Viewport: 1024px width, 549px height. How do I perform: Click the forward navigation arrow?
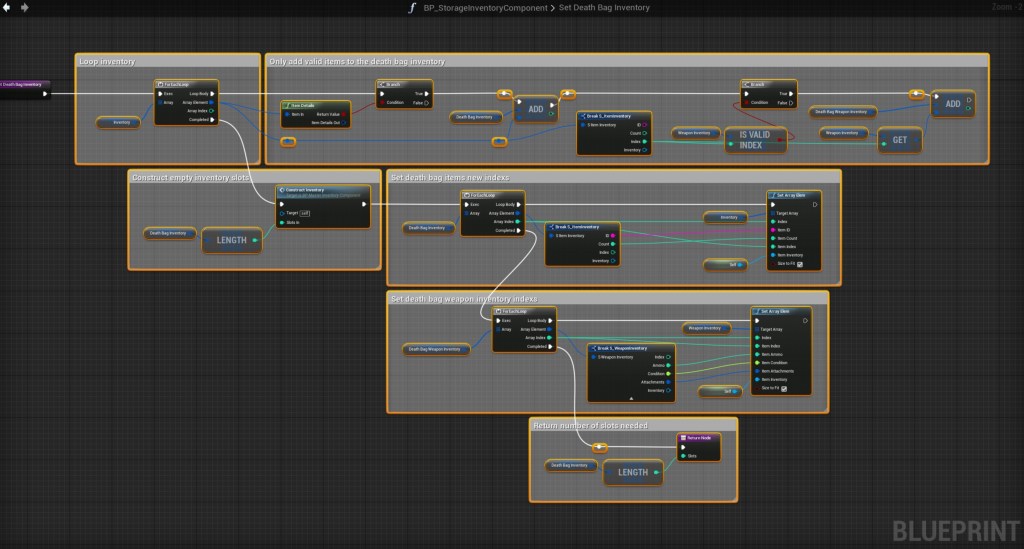pos(27,7)
